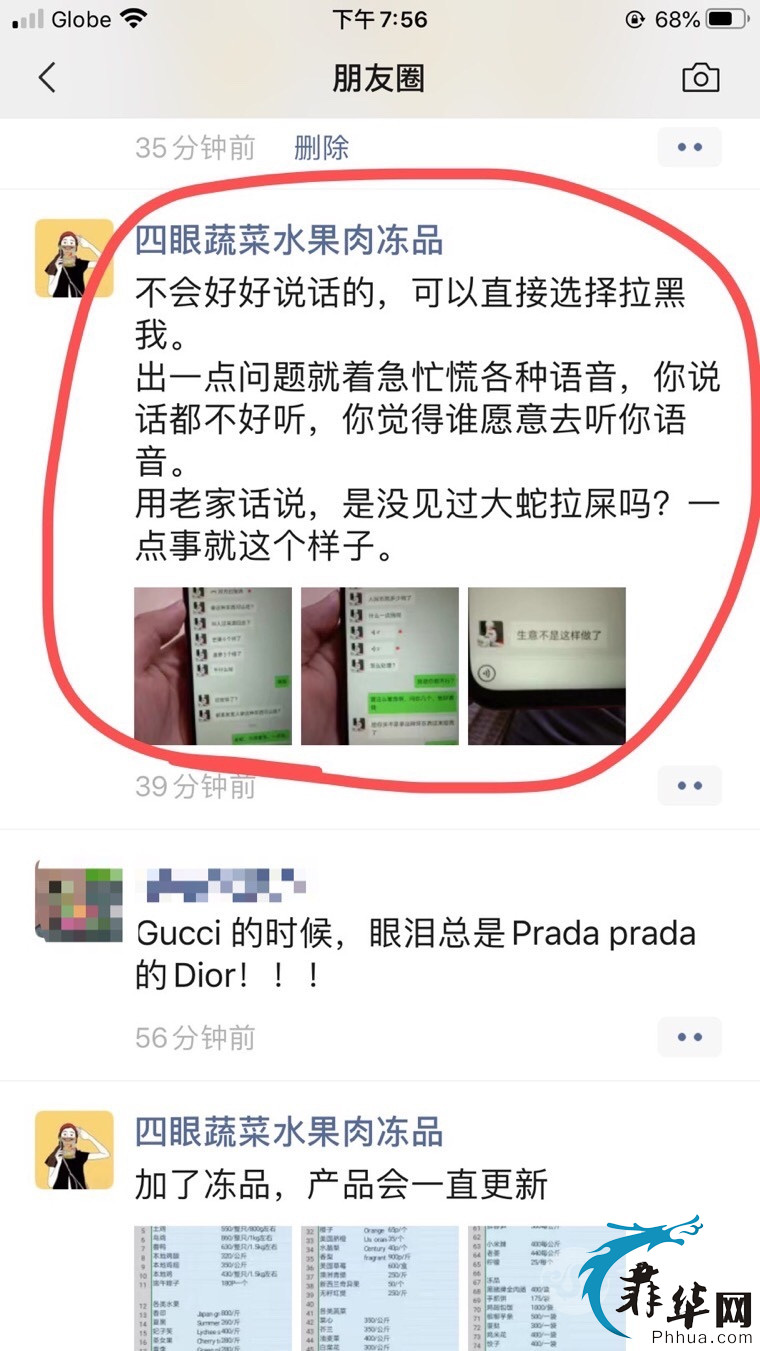This screenshot has width=760, height=1351.
Task: Tap the 朋友圈 title in header
Action: tap(379, 78)
